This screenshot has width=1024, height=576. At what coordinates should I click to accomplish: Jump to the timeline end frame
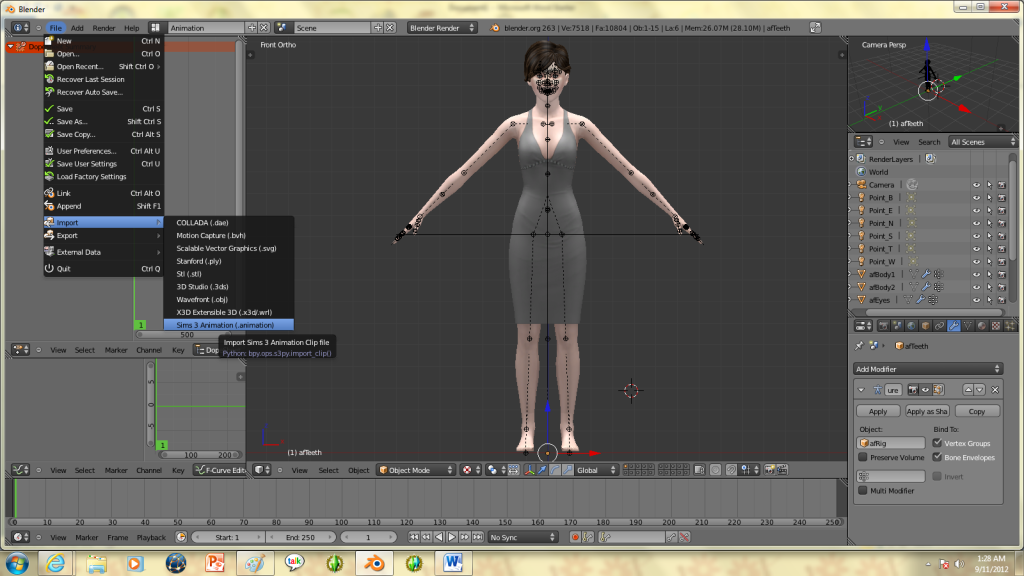(x=477, y=537)
